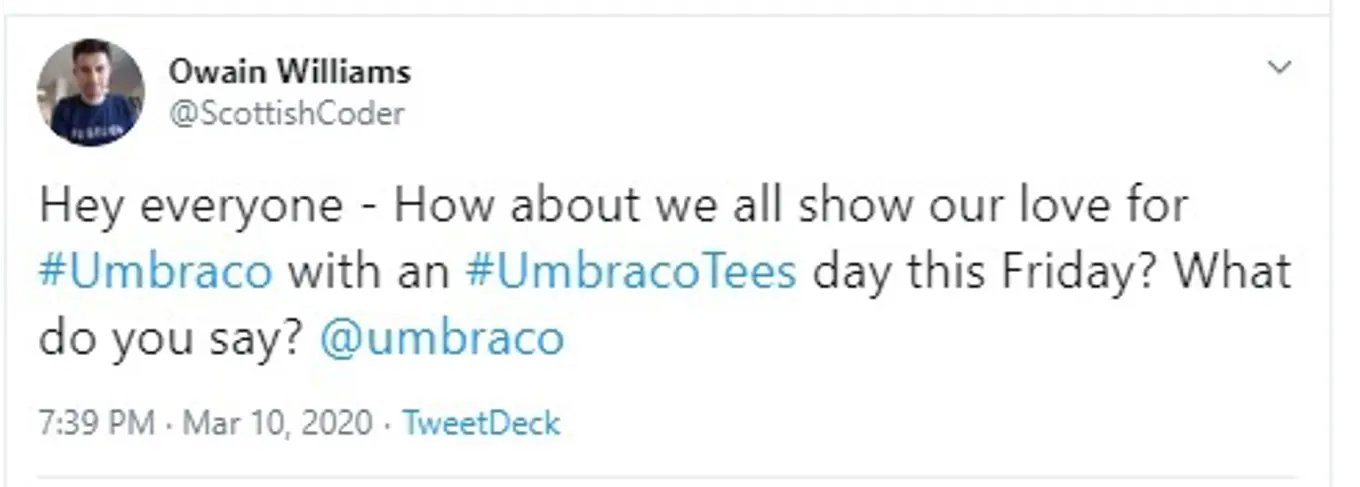Click the 'day this' tweet text
Viewport: 1360px width, 487px height.
coord(883,272)
